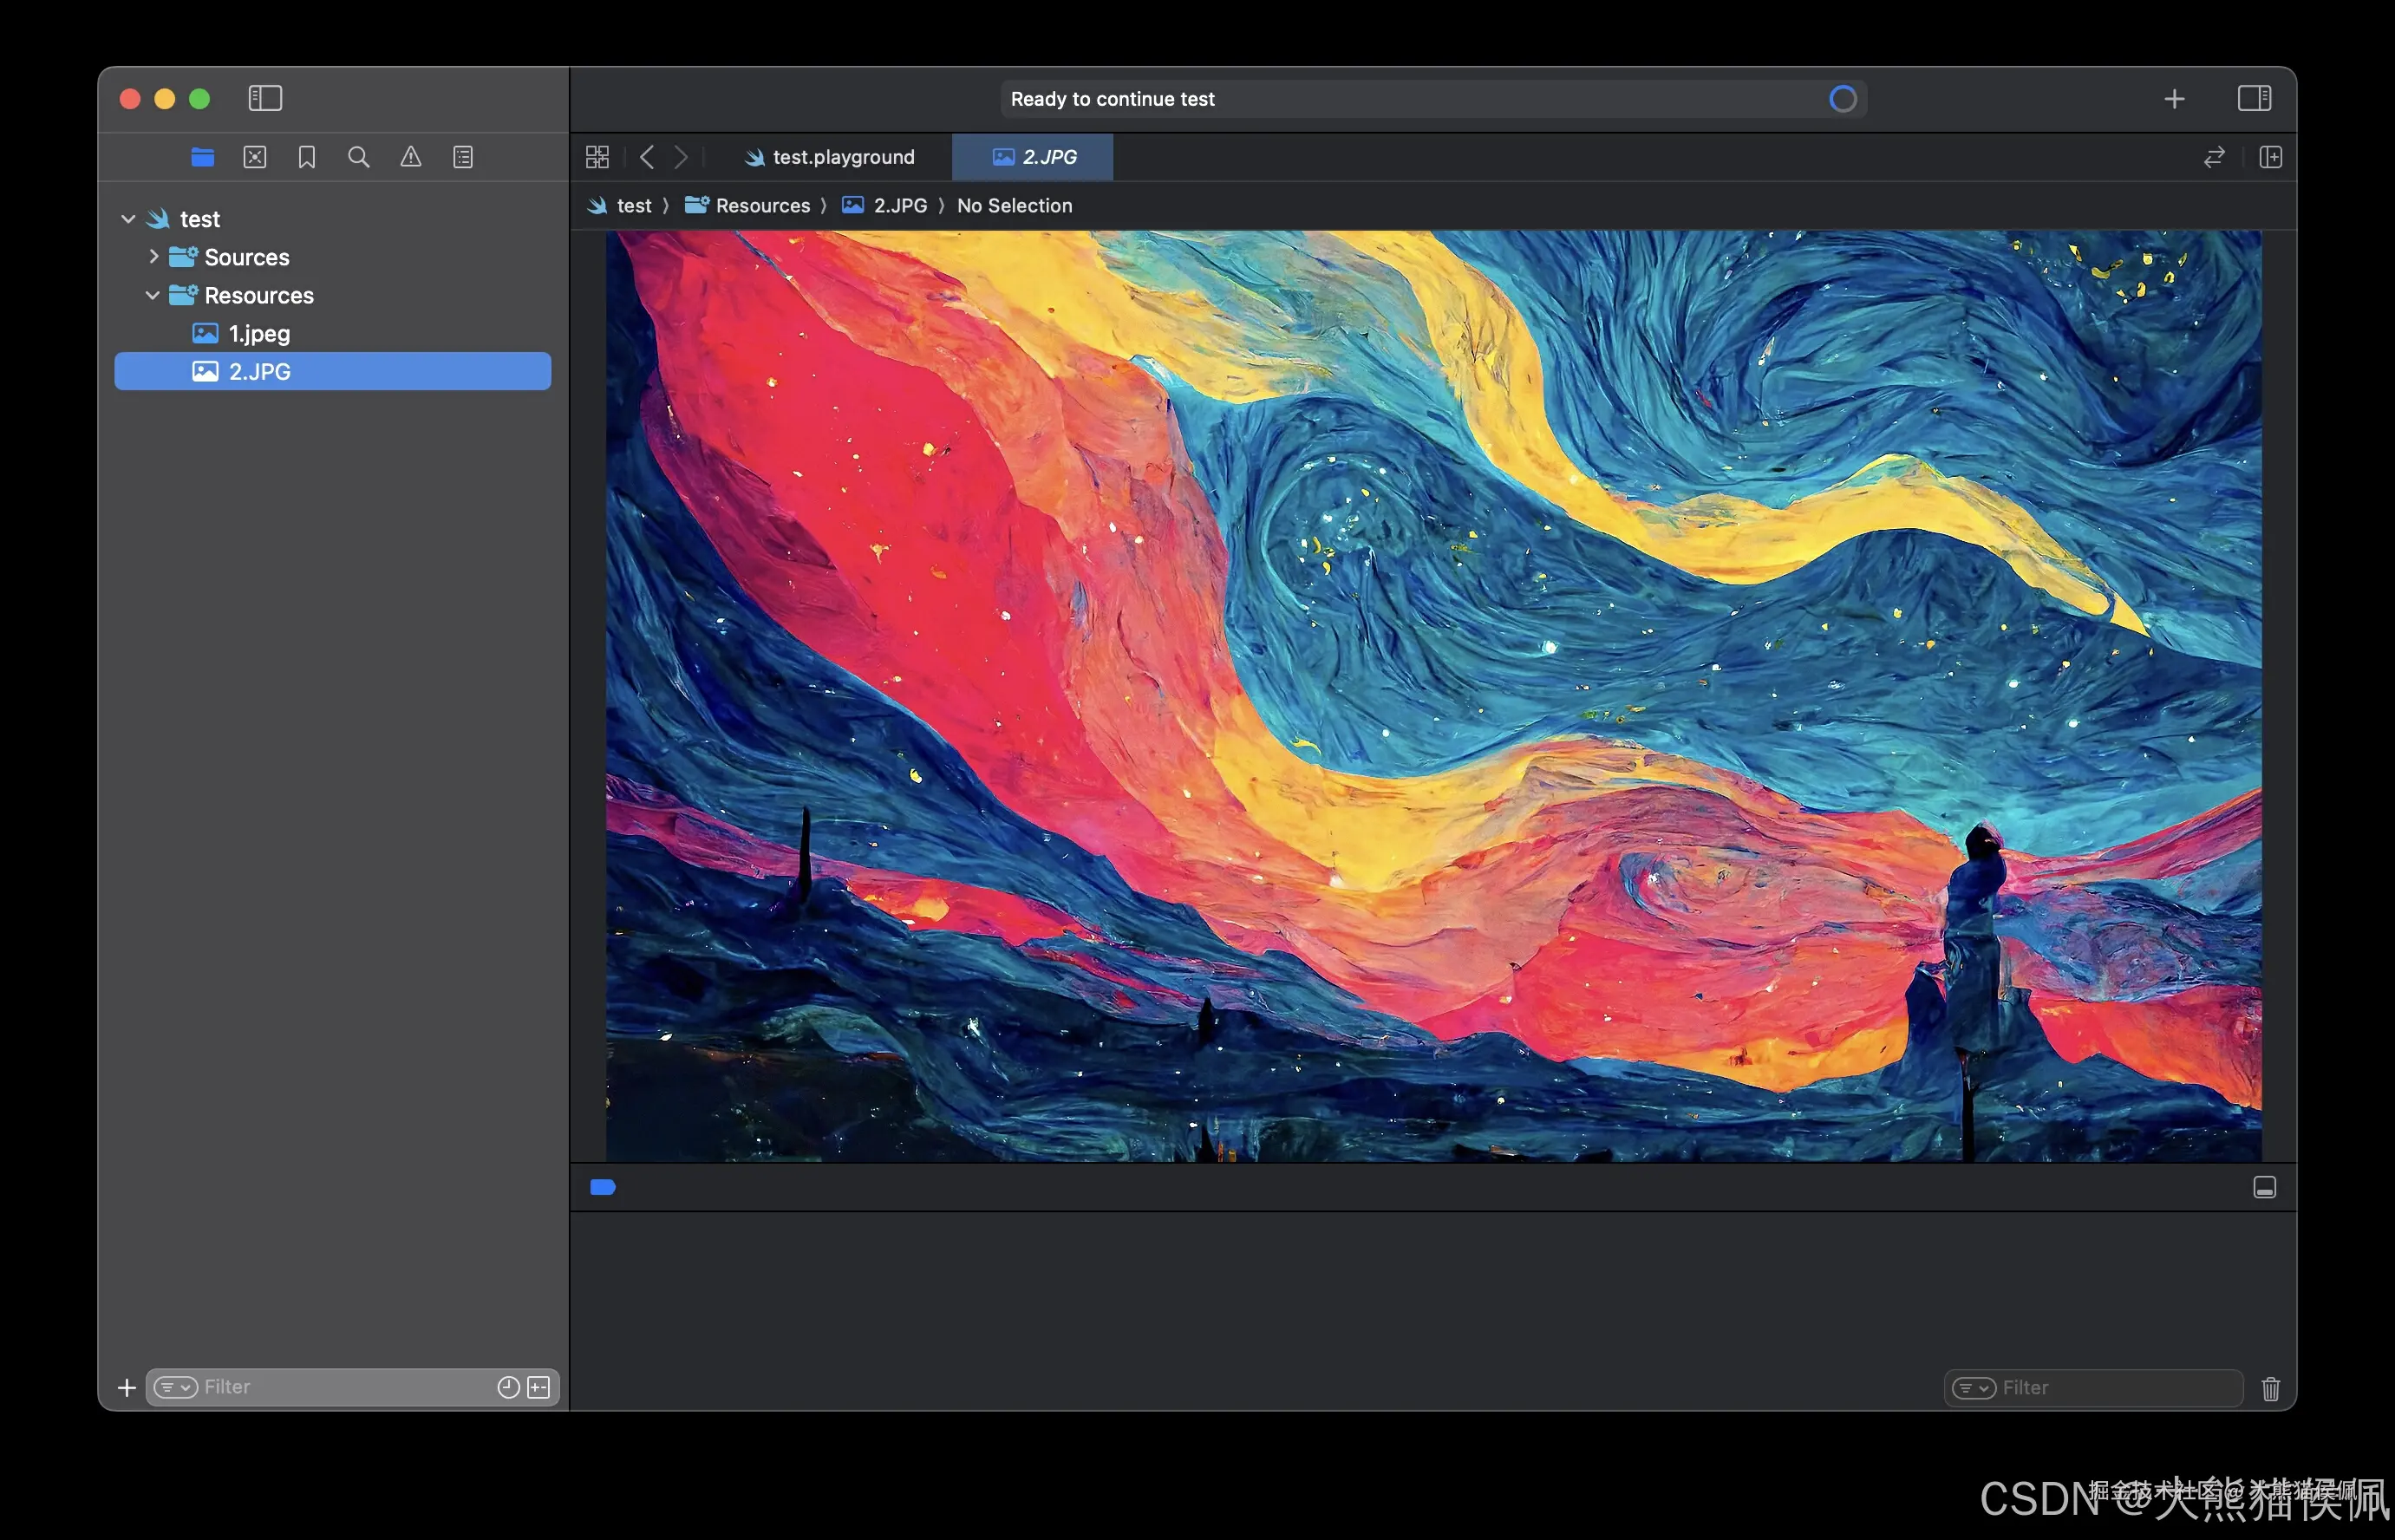Go back with the left arrow
Image resolution: width=2395 pixels, height=1540 pixels.
647,157
